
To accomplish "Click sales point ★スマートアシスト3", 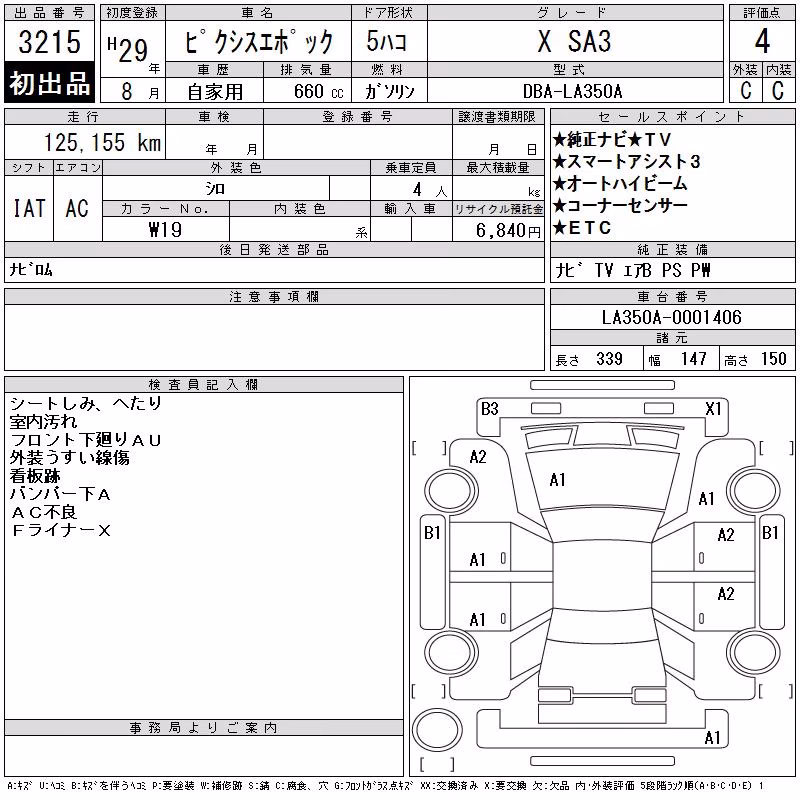I will (627, 161).
